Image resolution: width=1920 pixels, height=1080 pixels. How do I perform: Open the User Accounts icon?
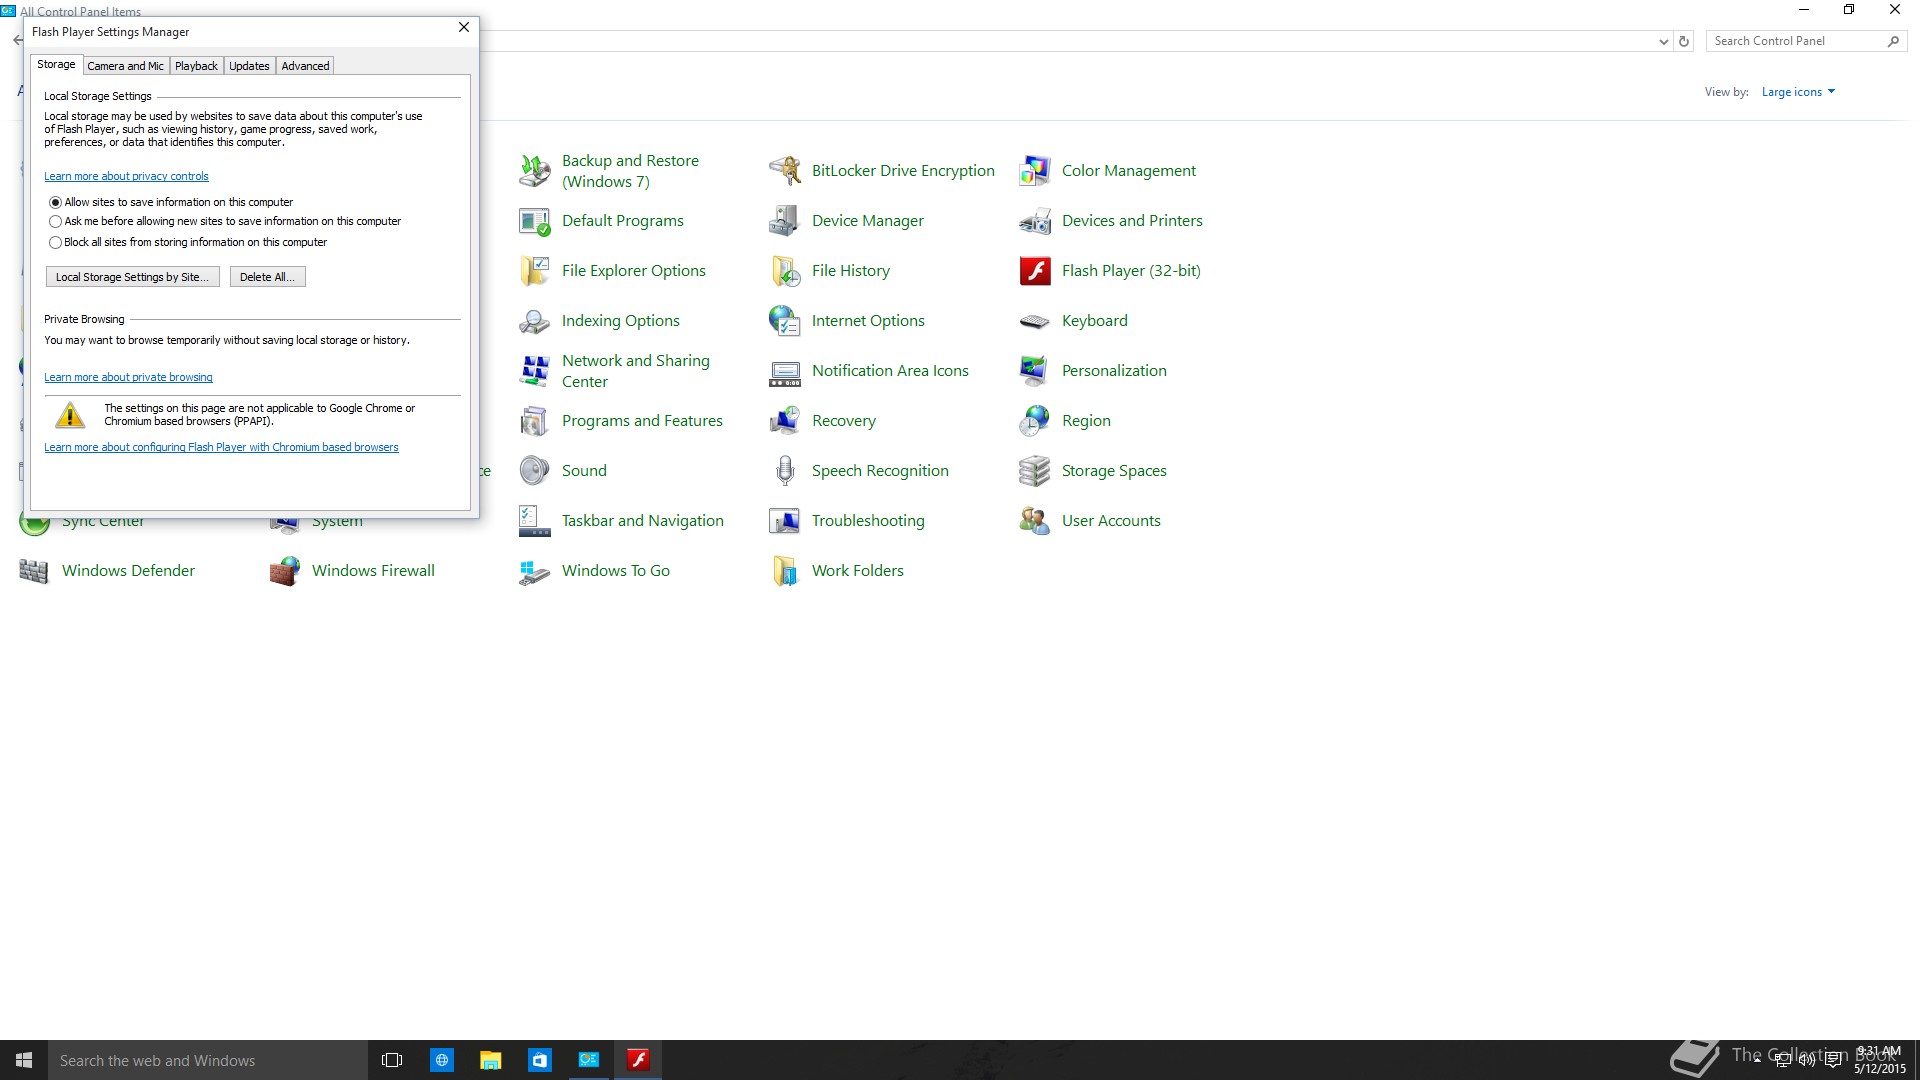[1034, 521]
